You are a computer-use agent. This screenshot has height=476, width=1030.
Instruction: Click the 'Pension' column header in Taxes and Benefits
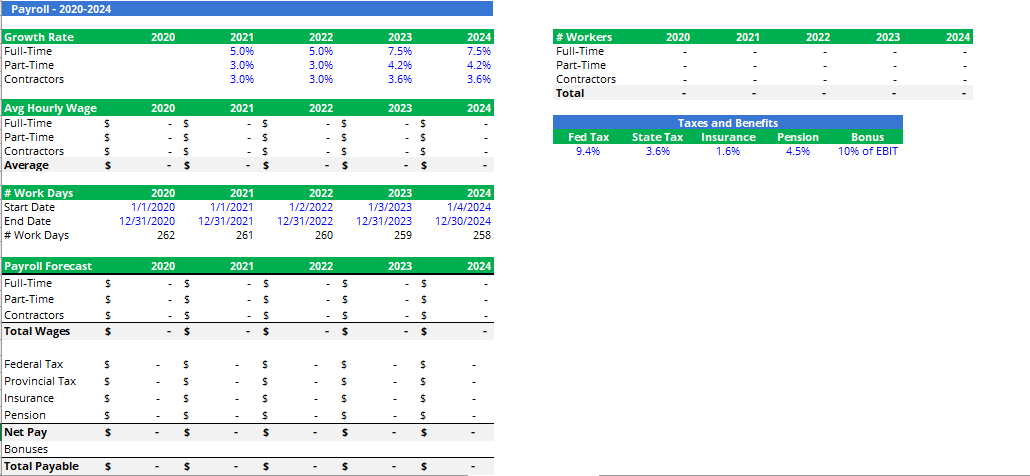[798, 137]
